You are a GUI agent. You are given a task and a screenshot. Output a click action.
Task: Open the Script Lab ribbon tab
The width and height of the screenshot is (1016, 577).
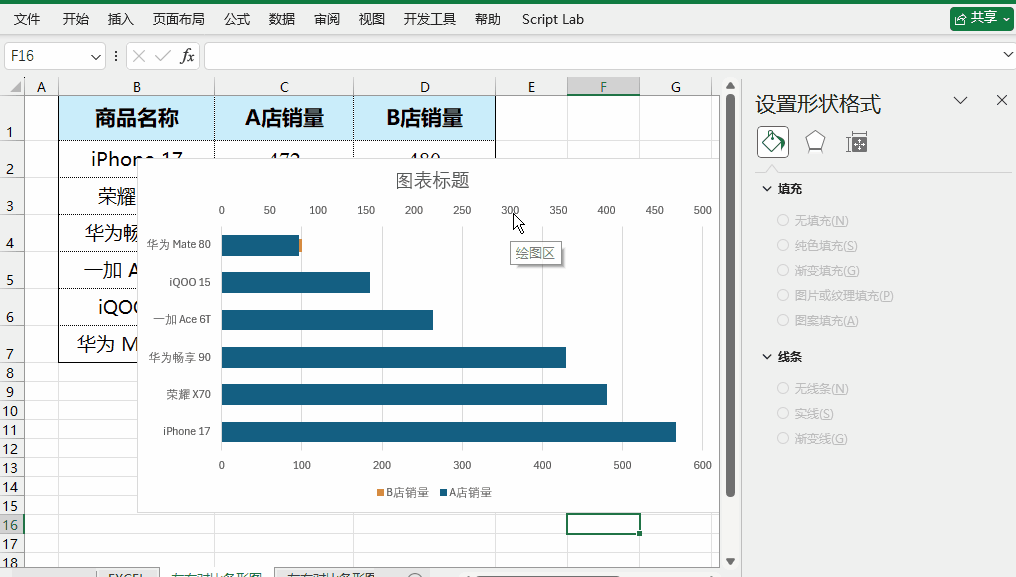[553, 19]
